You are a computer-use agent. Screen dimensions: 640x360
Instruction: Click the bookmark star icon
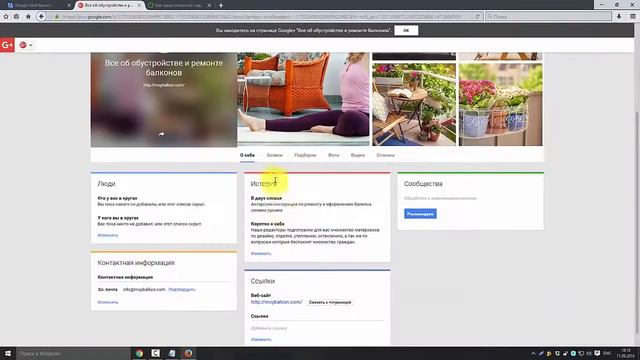click(6, 16)
